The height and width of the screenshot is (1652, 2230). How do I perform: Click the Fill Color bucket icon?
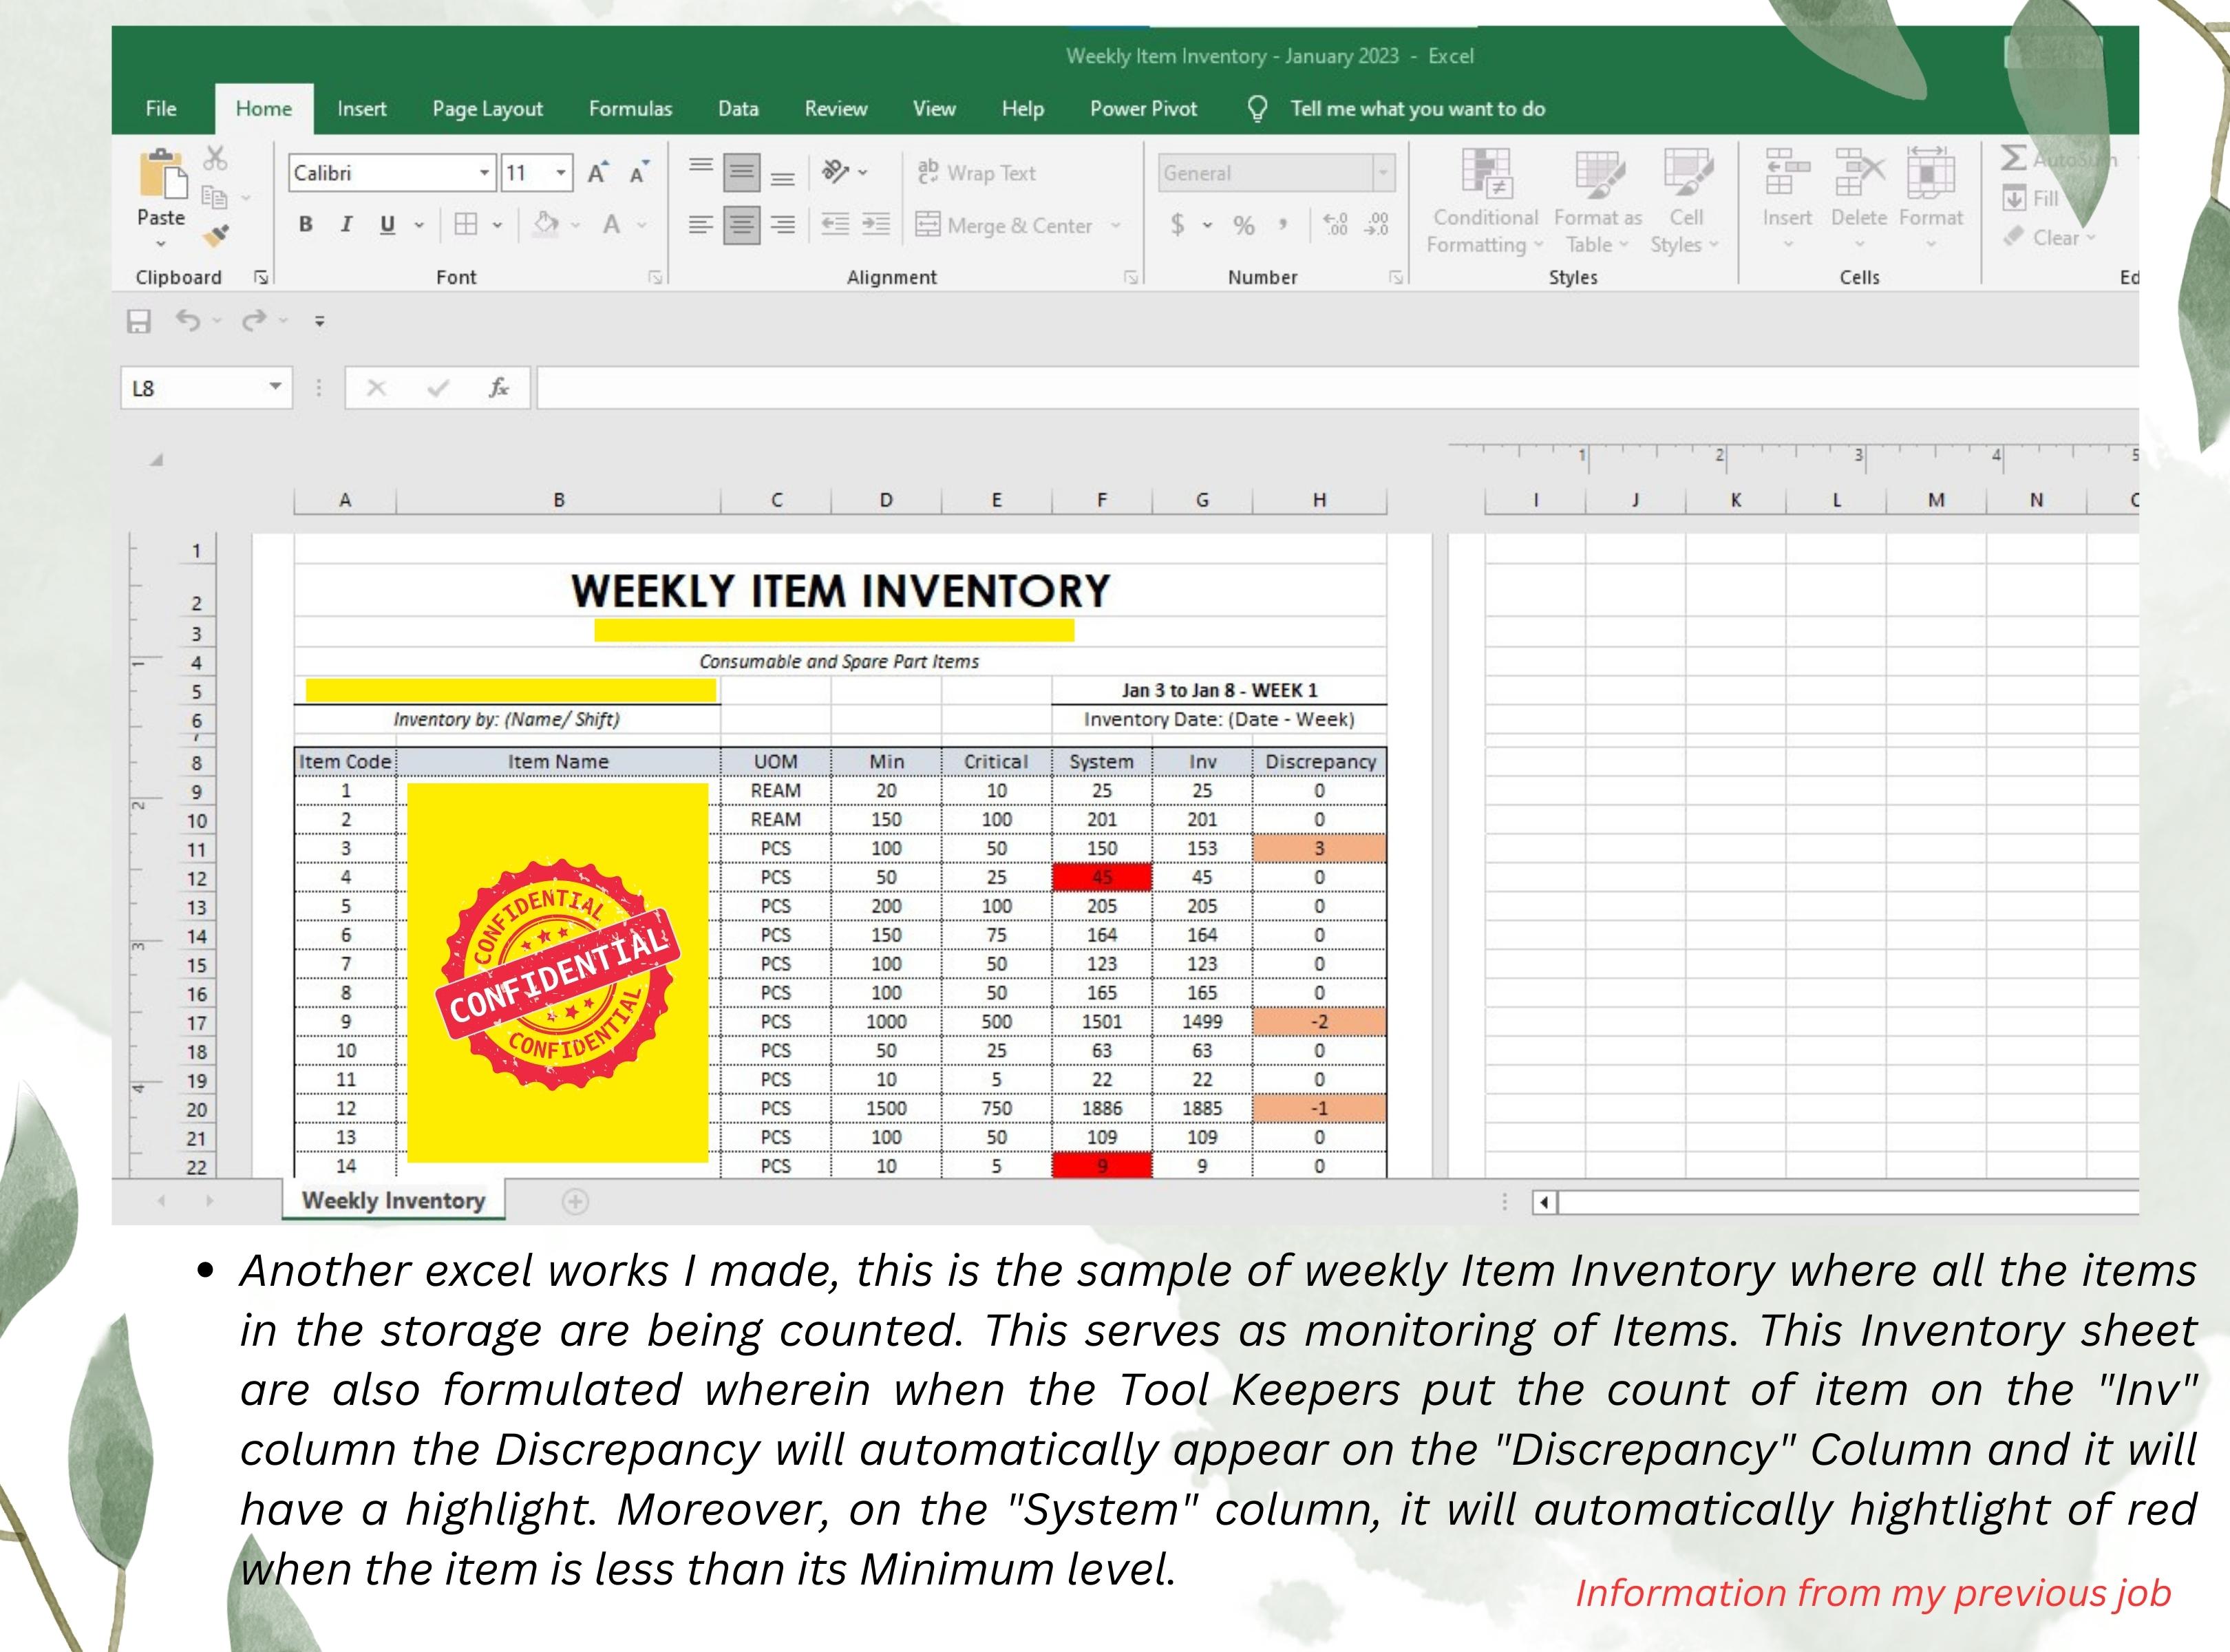click(x=546, y=224)
